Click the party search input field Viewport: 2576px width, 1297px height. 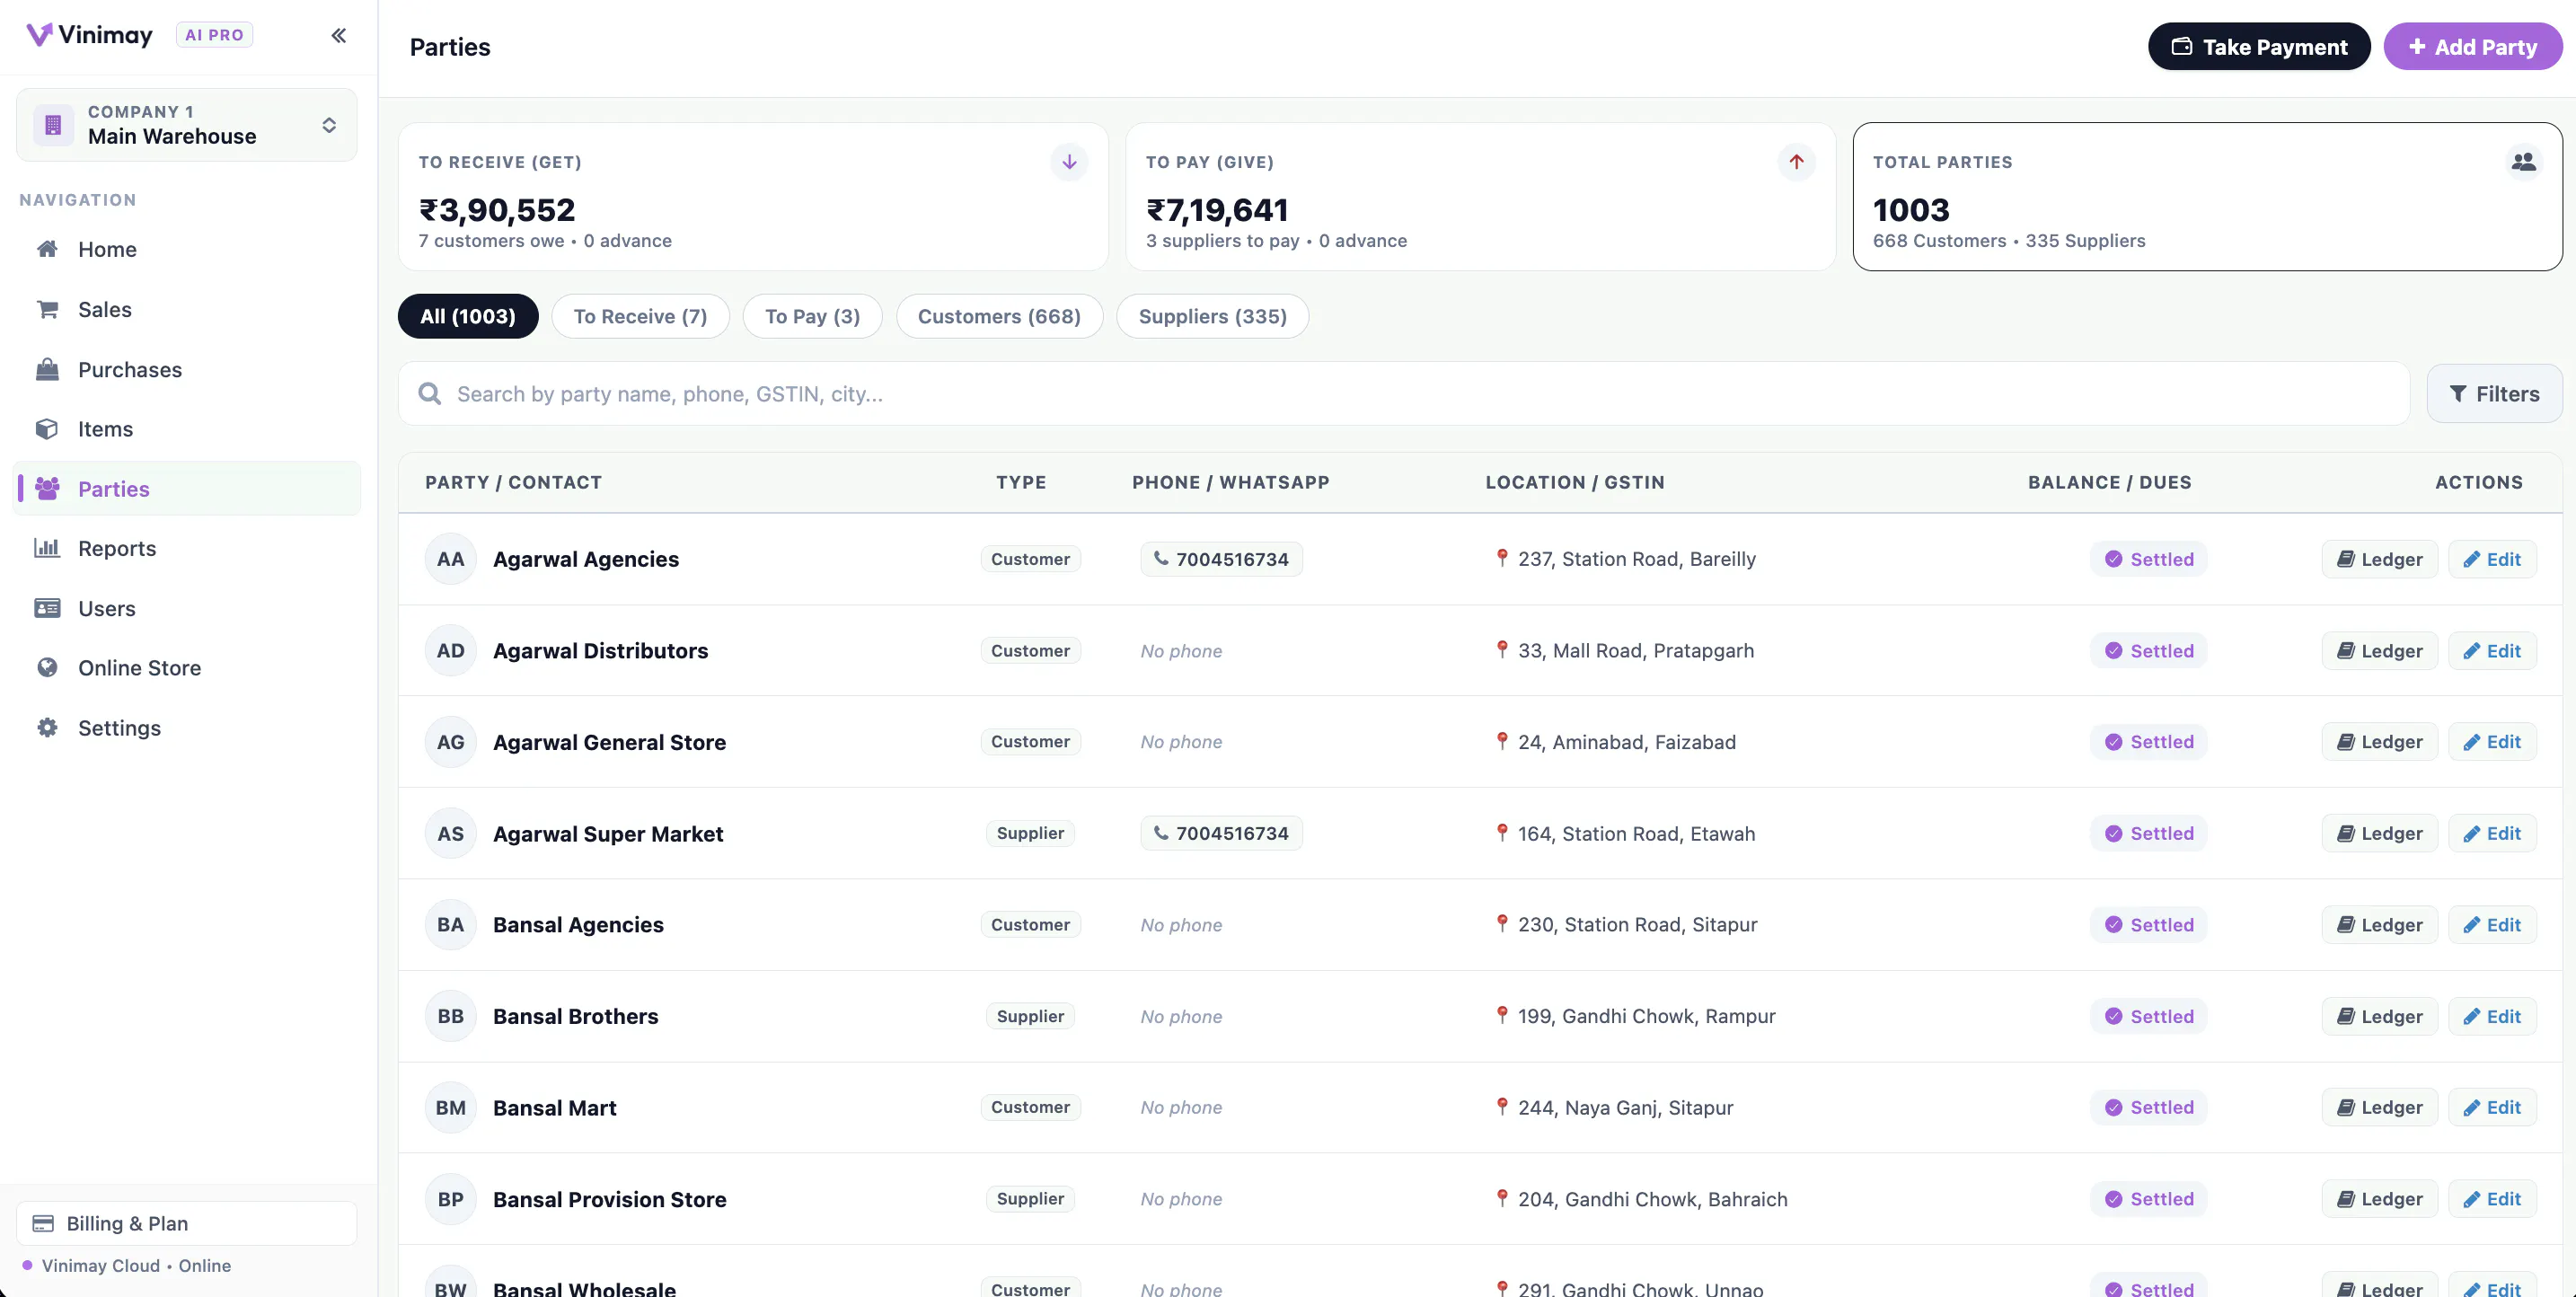point(1404,394)
